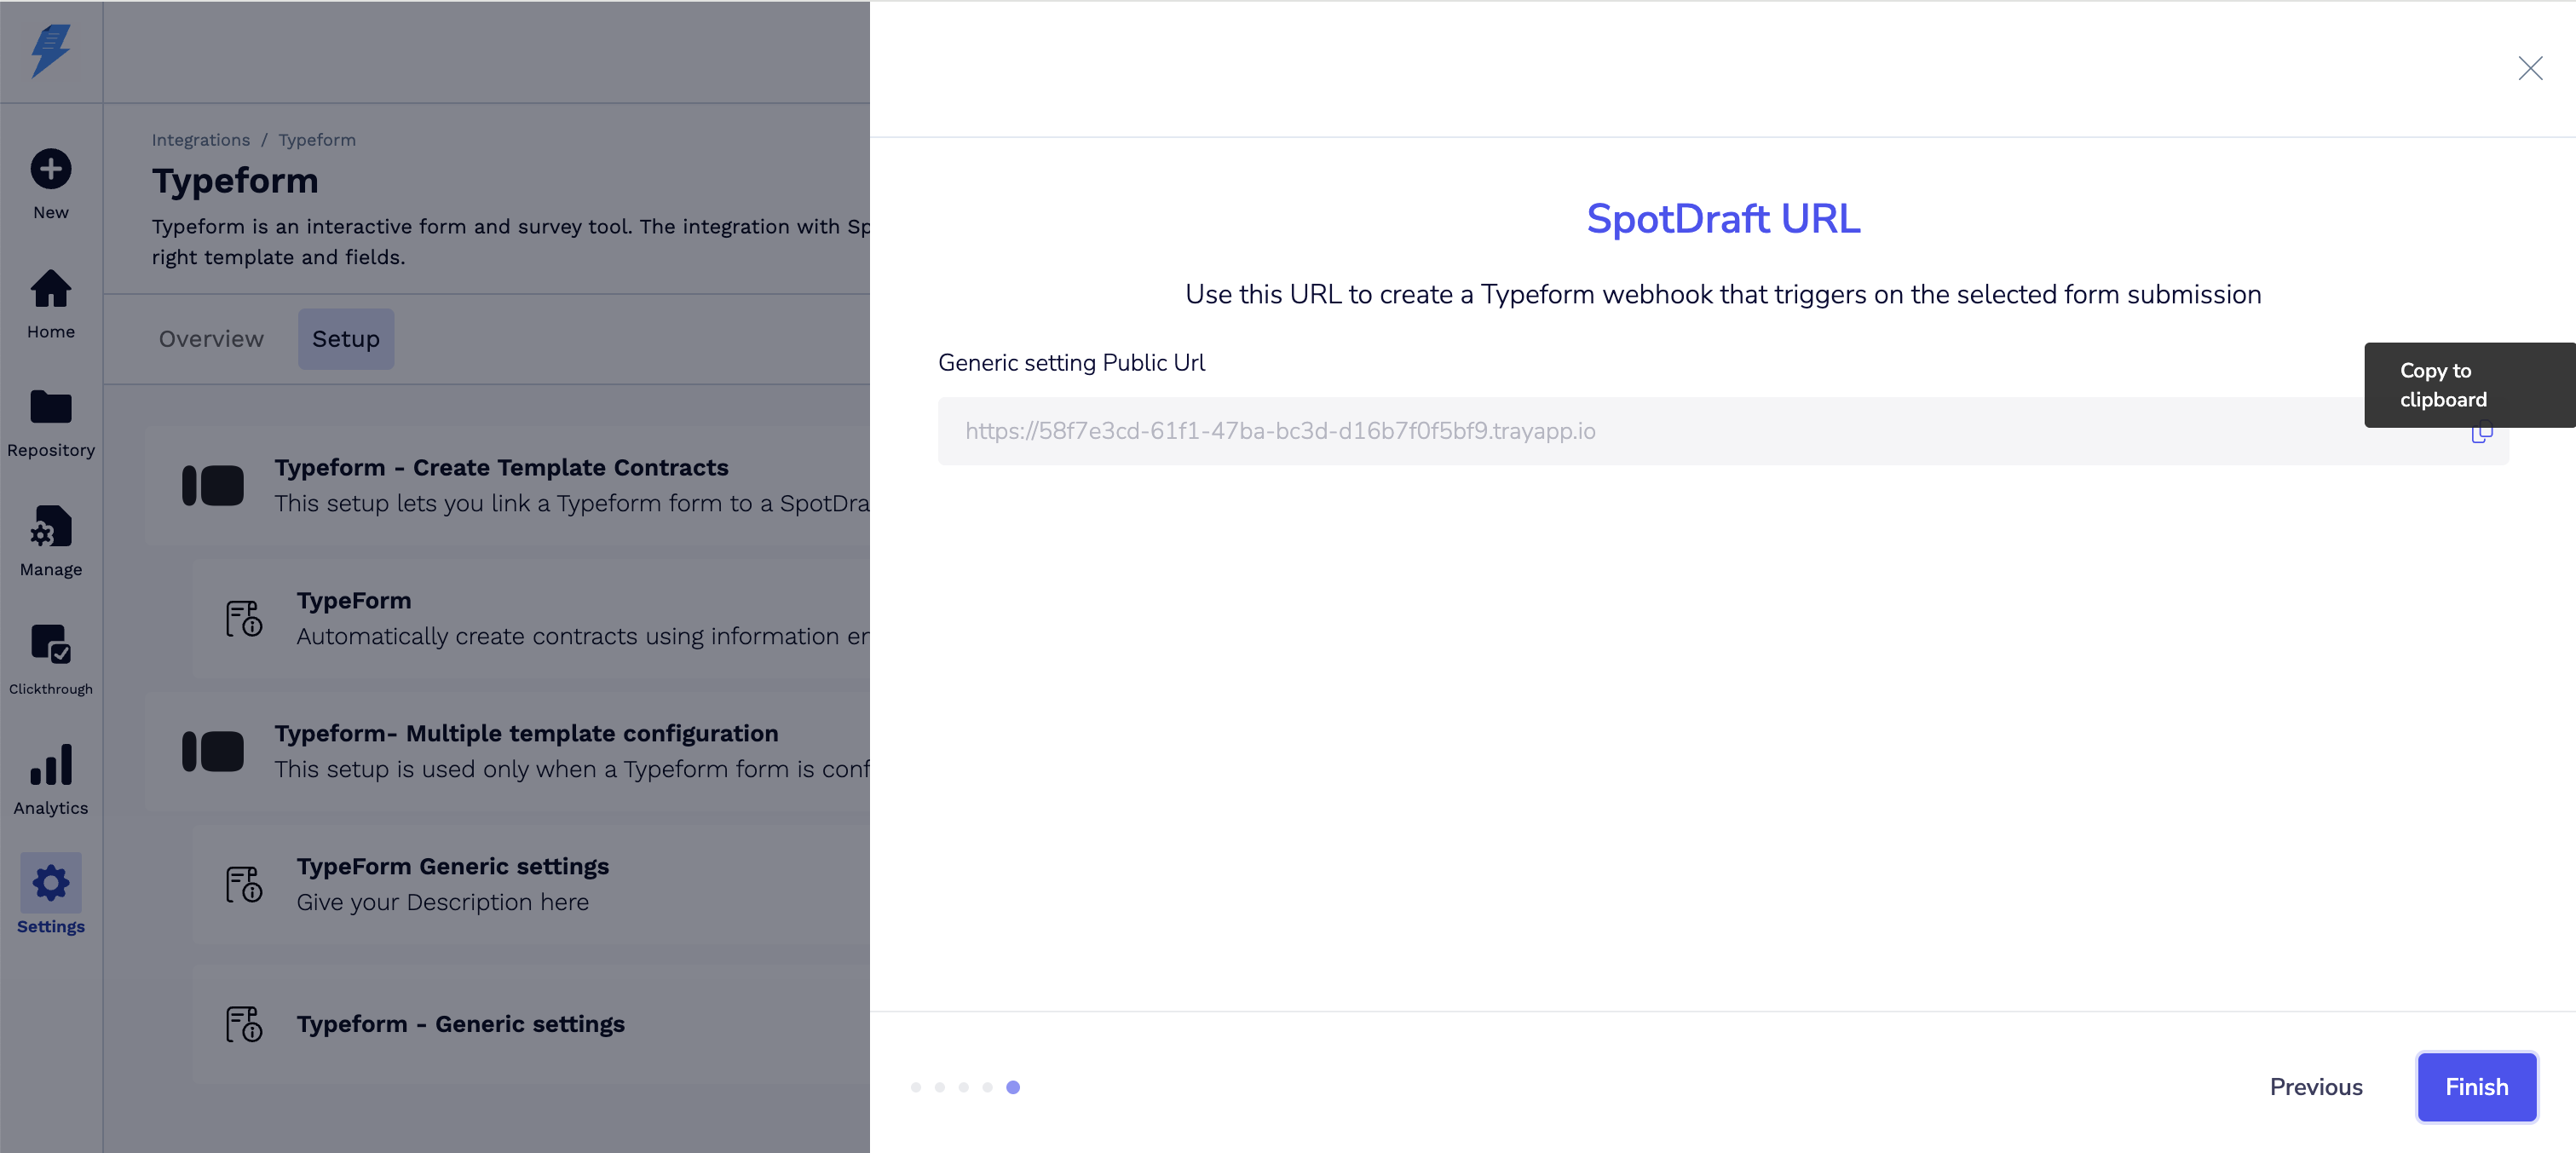Open the Repository folder icon

[x=50, y=408]
